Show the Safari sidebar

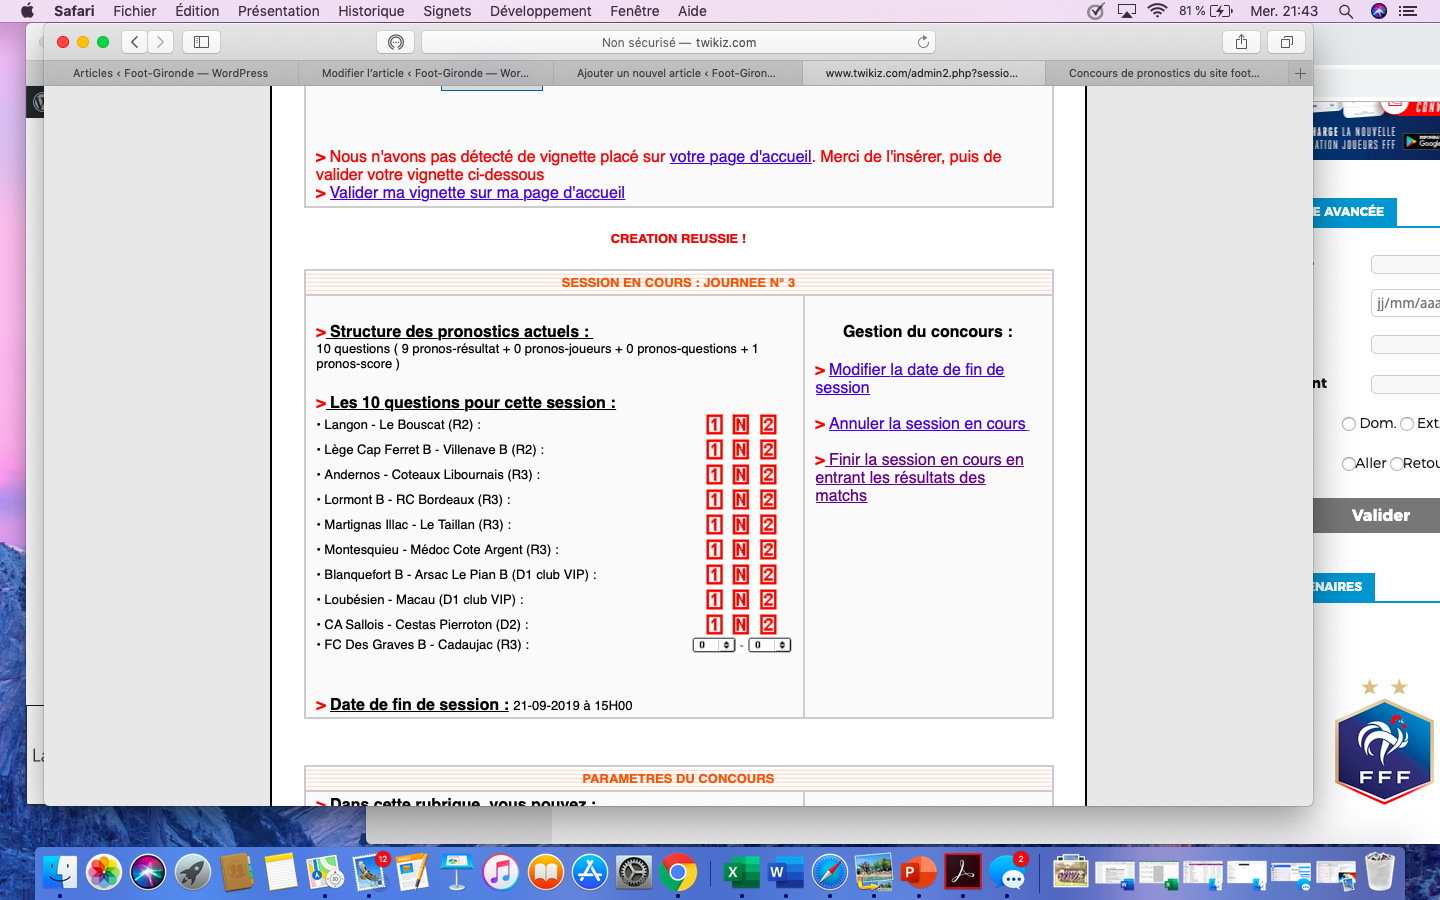(201, 42)
